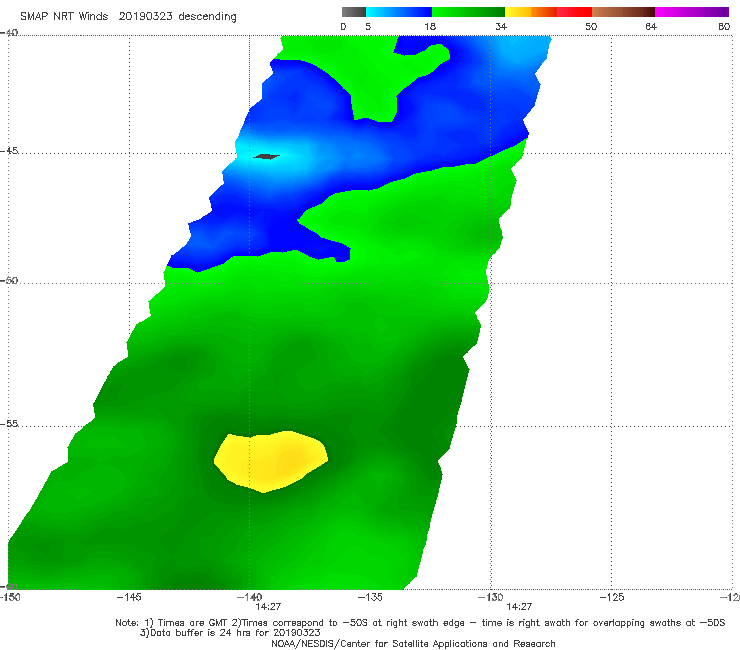The image size is (740, 650).
Task: Click the latitude label '-45'
Action: (x=9, y=151)
